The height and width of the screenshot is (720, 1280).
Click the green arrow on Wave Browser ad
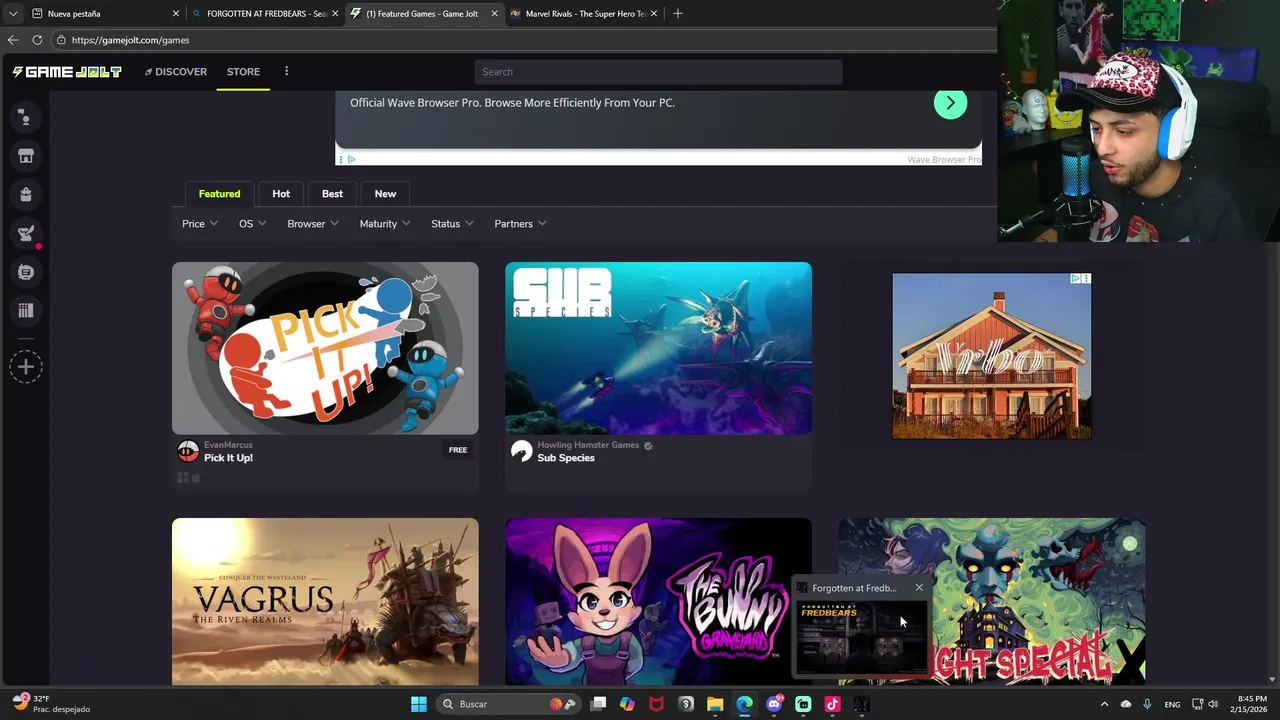point(950,103)
